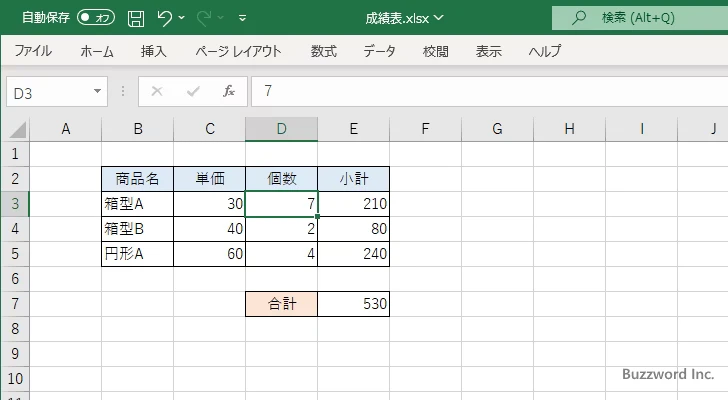Switch to the データ tab
Image resolution: width=728 pixels, height=400 pixels.
click(379, 51)
